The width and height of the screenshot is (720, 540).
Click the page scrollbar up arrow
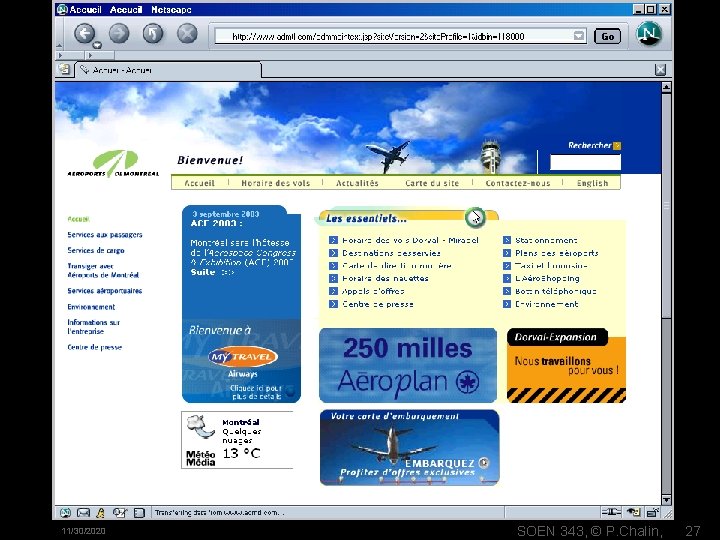[x=666, y=87]
